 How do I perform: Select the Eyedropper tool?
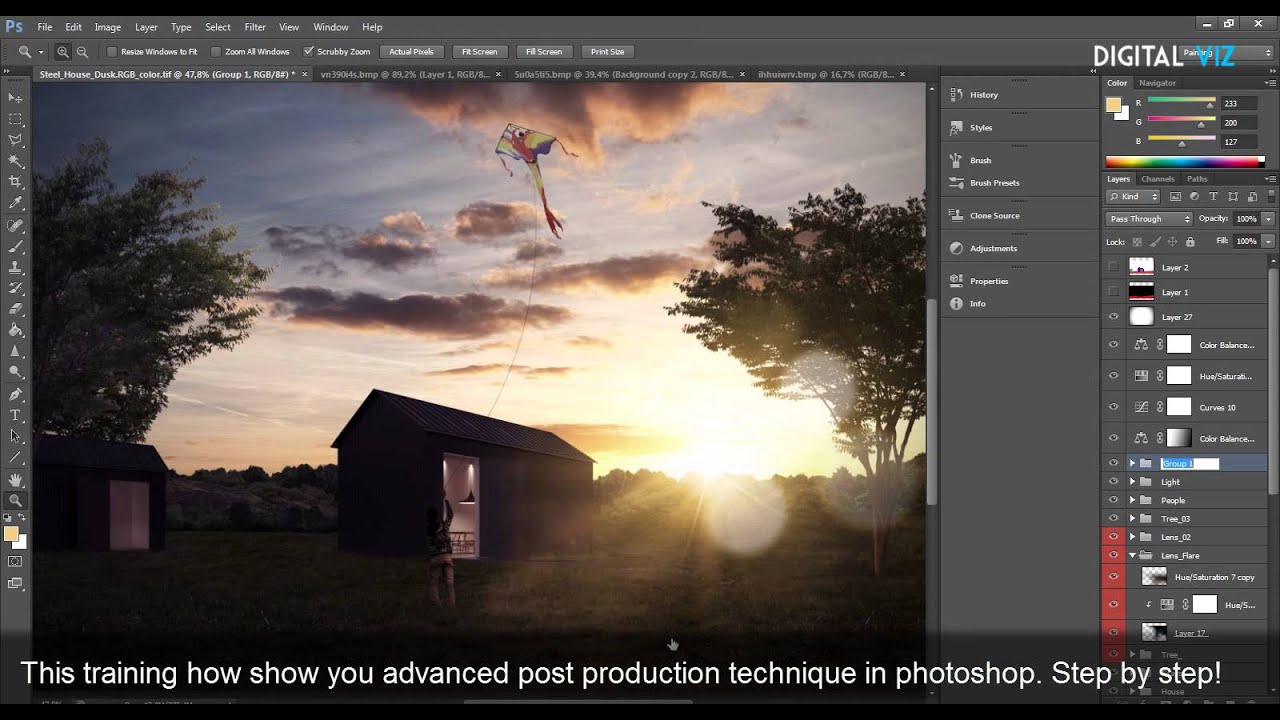tap(15, 203)
